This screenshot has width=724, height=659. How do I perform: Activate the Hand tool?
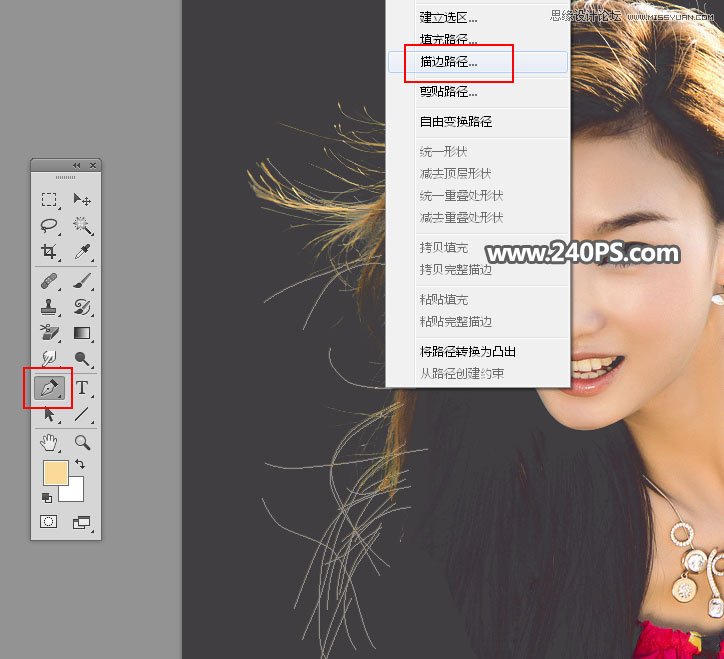(49, 442)
